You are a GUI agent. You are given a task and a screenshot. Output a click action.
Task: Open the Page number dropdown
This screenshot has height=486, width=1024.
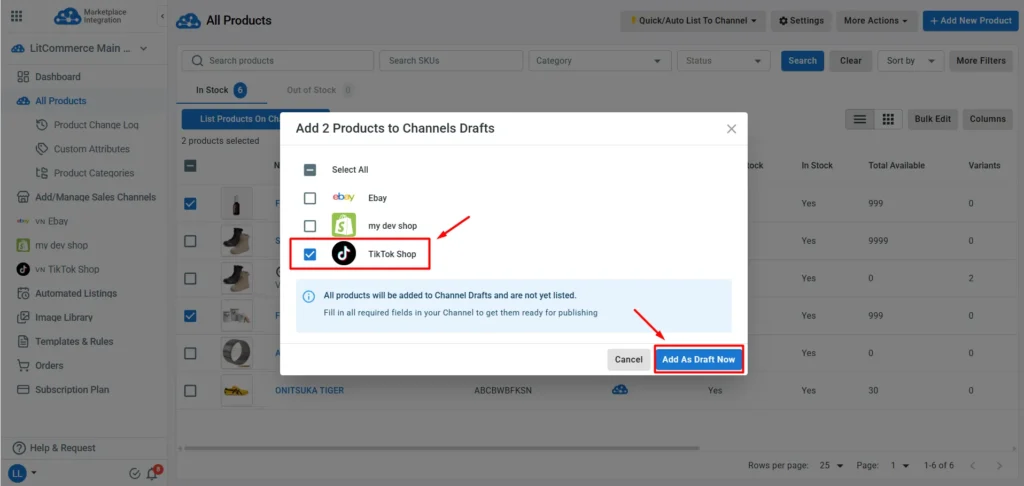[900, 466]
